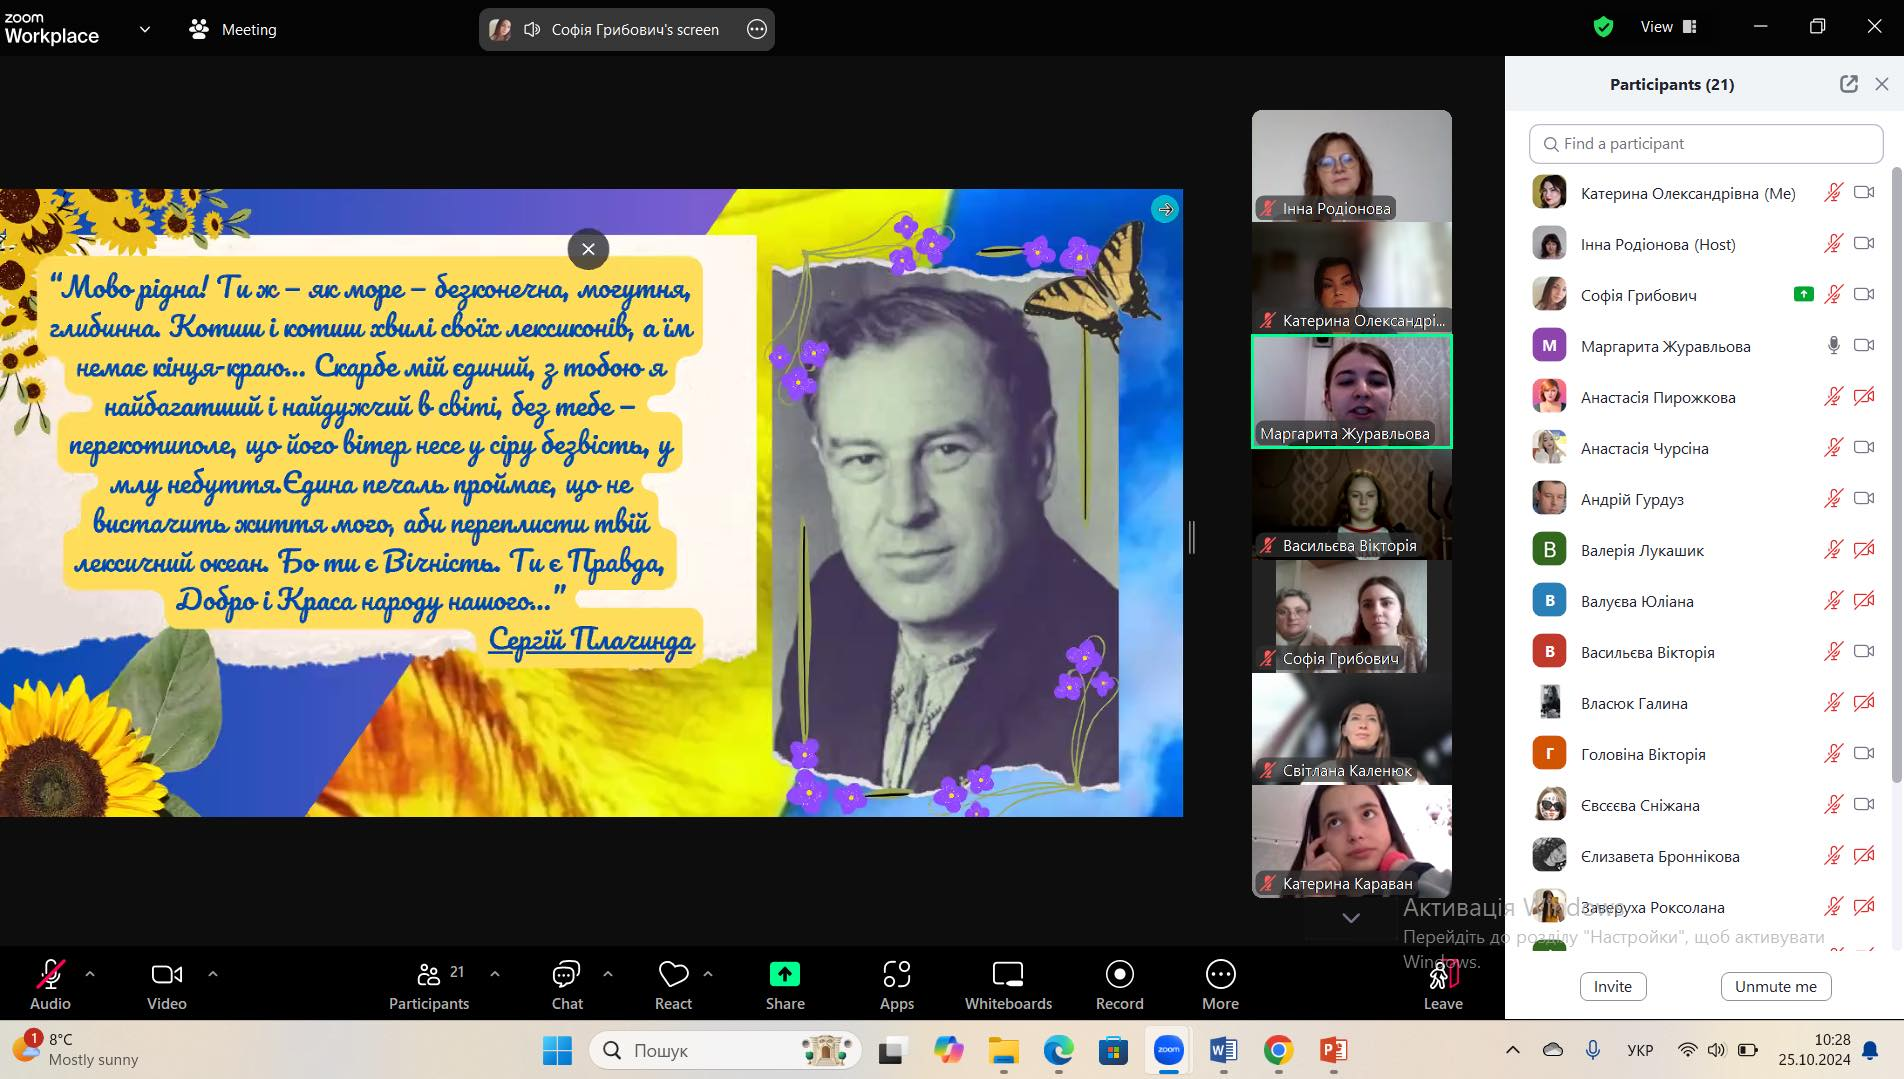Toggle the Participants panel button
The image size is (1904, 1079).
pyautogui.click(x=429, y=985)
